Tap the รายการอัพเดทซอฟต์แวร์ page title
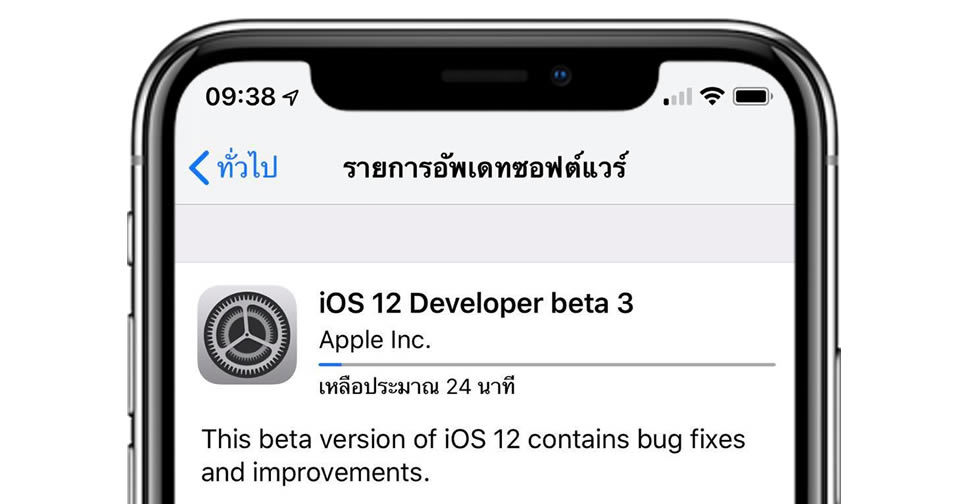Image resolution: width=968 pixels, height=504 pixels. pyautogui.click(x=485, y=167)
